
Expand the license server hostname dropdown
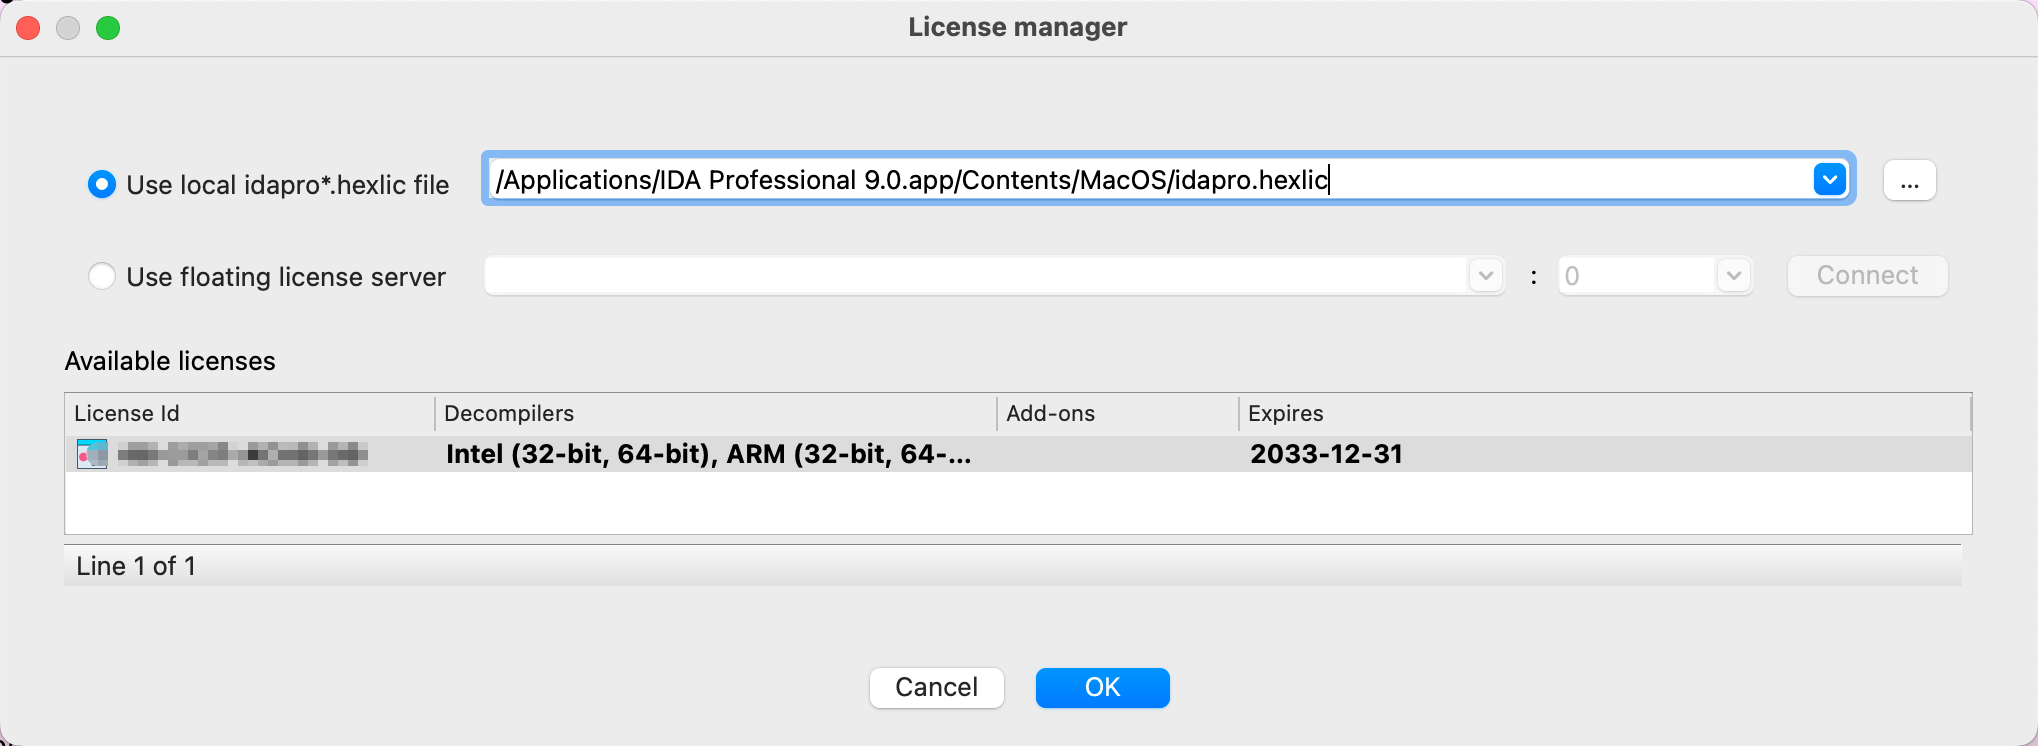coord(1486,276)
